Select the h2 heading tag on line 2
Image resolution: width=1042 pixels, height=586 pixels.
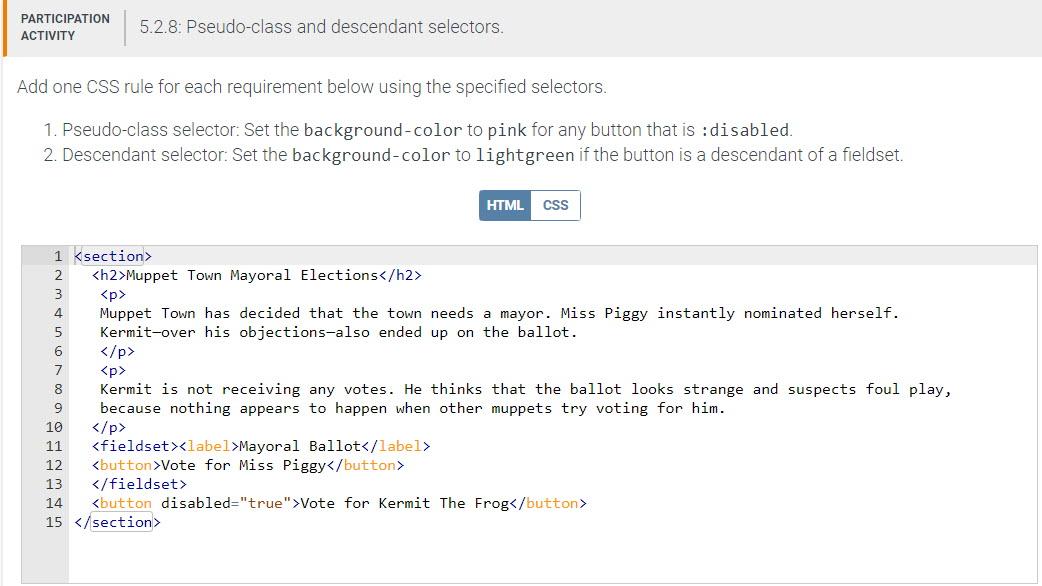coord(108,275)
